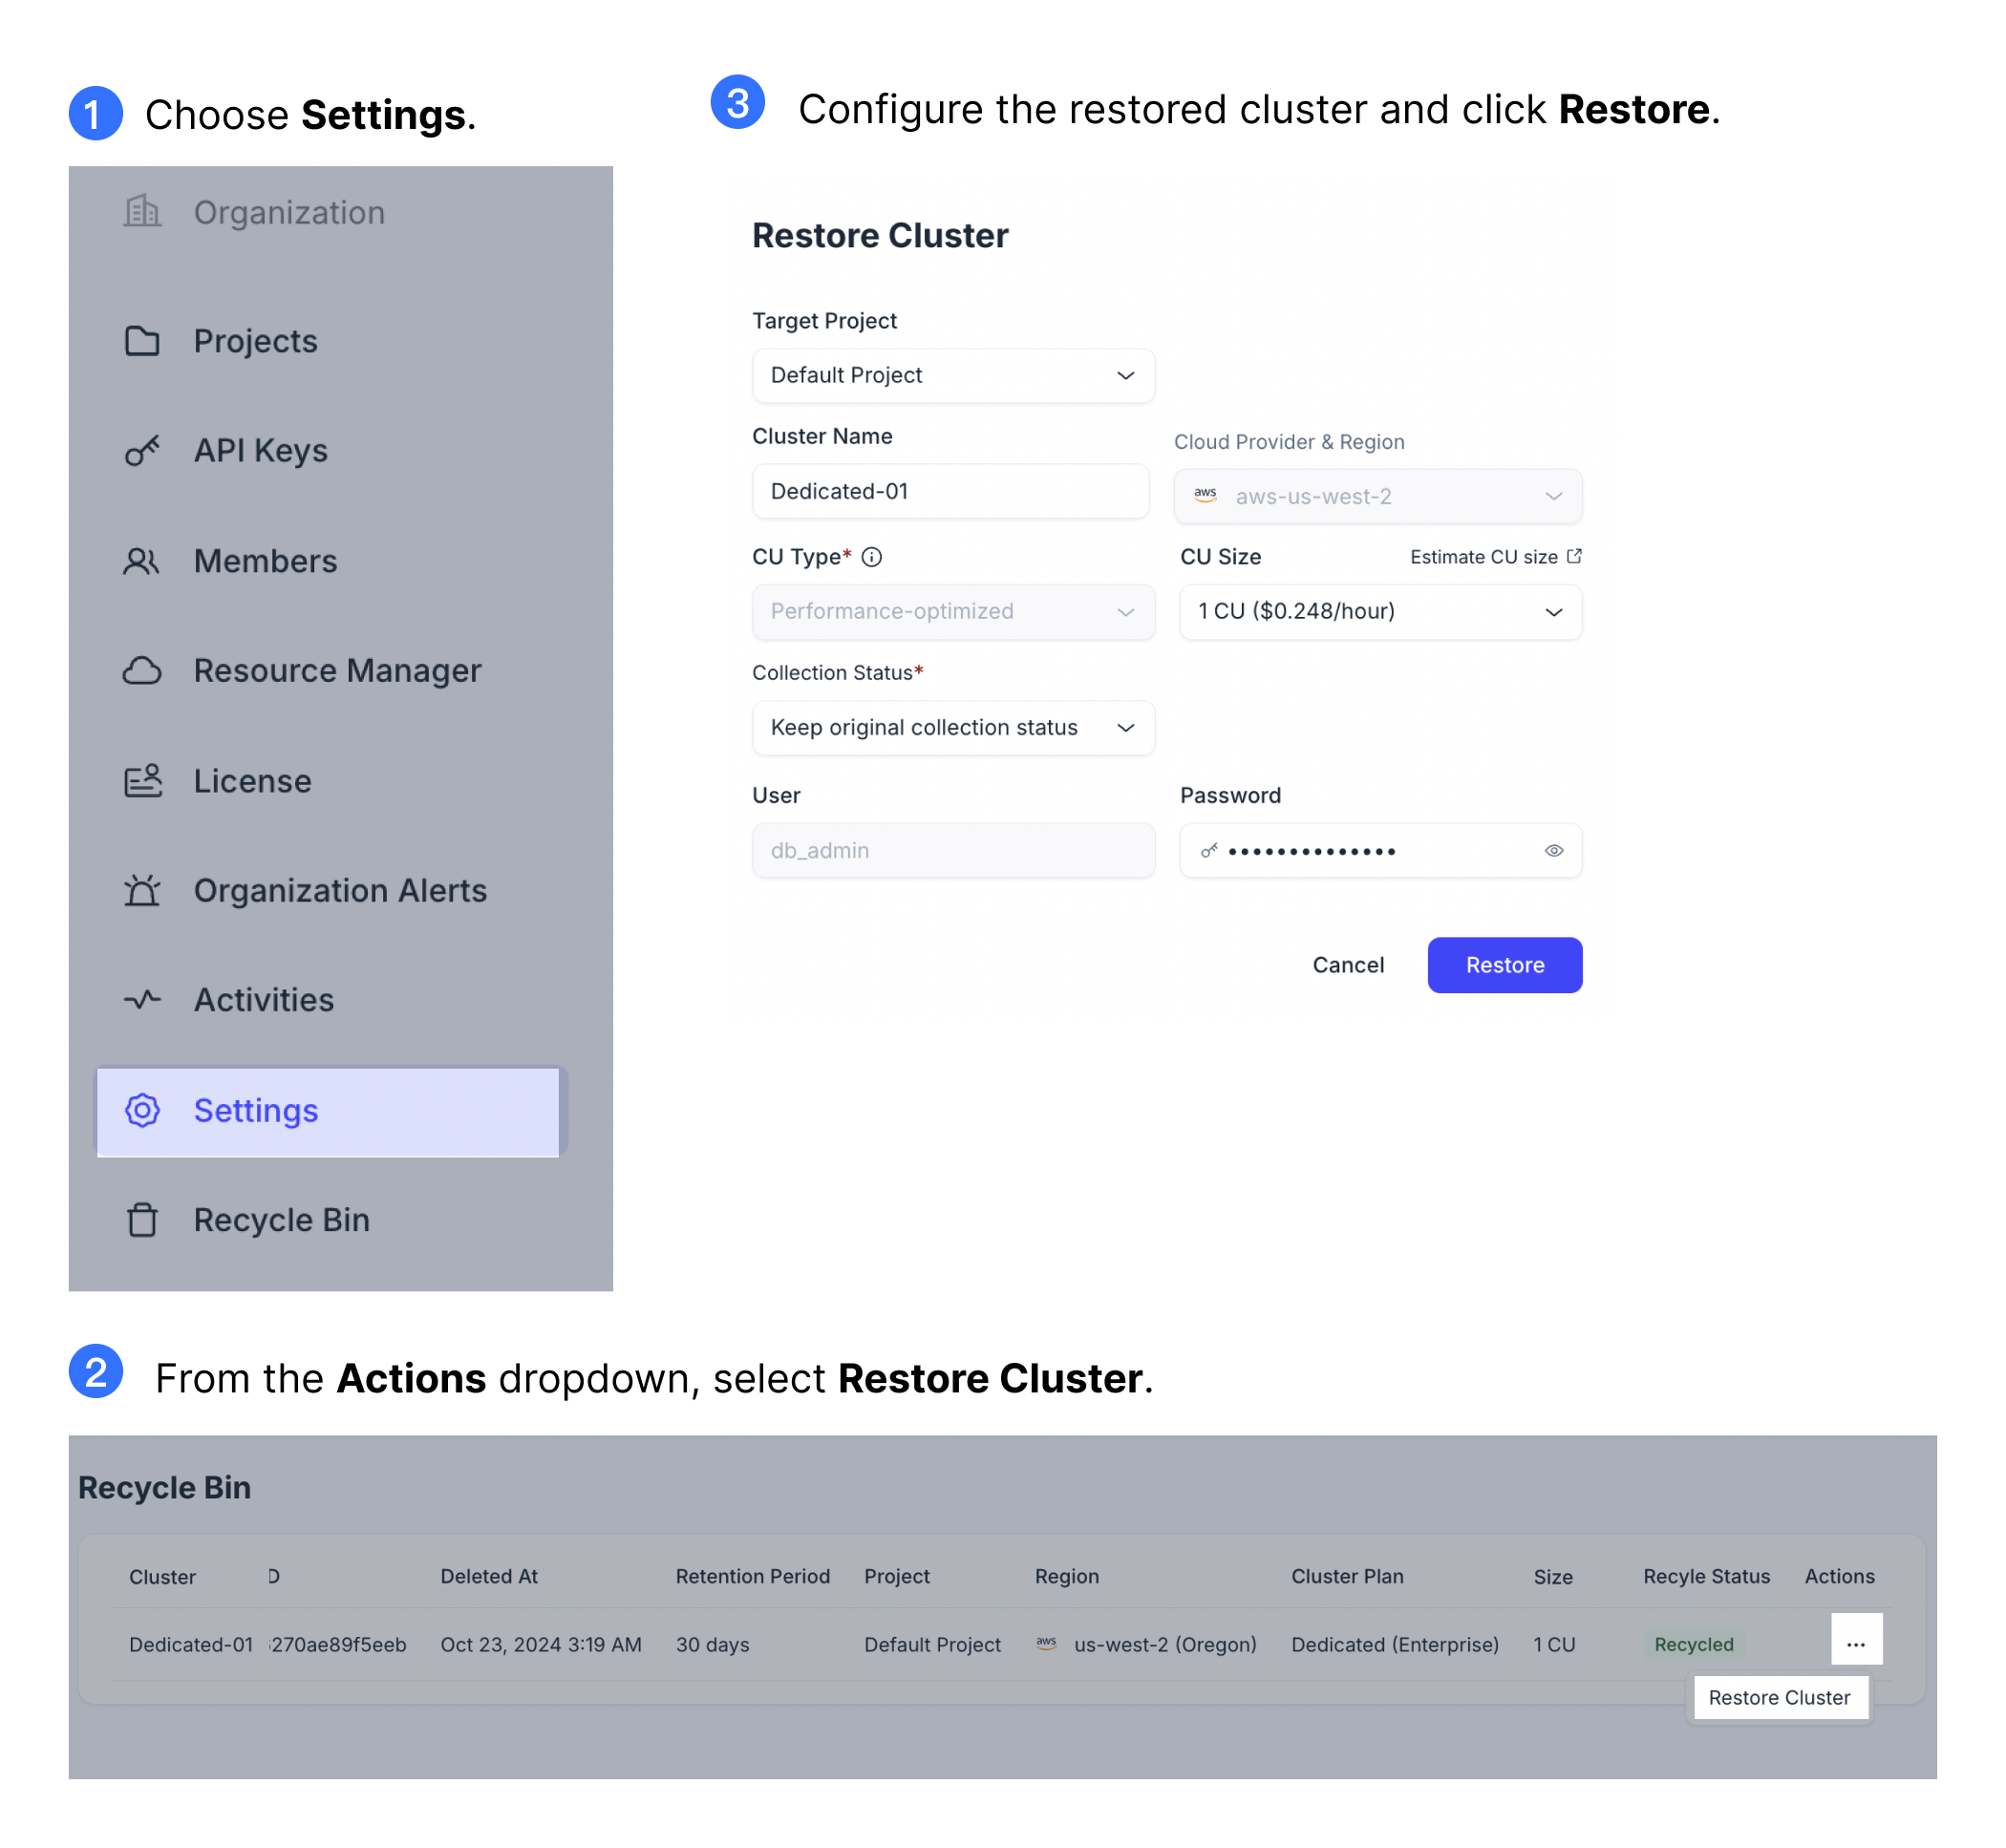2006x1848 pixels.
Task: Click the Organization Alerts siren icon
Action: coord(142,891)
